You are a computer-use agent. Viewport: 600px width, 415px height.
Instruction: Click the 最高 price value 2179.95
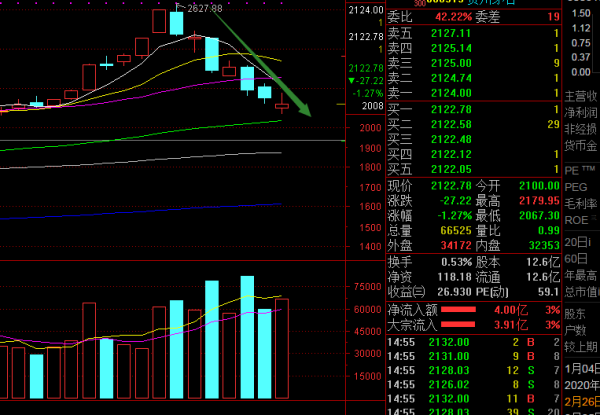534,200
